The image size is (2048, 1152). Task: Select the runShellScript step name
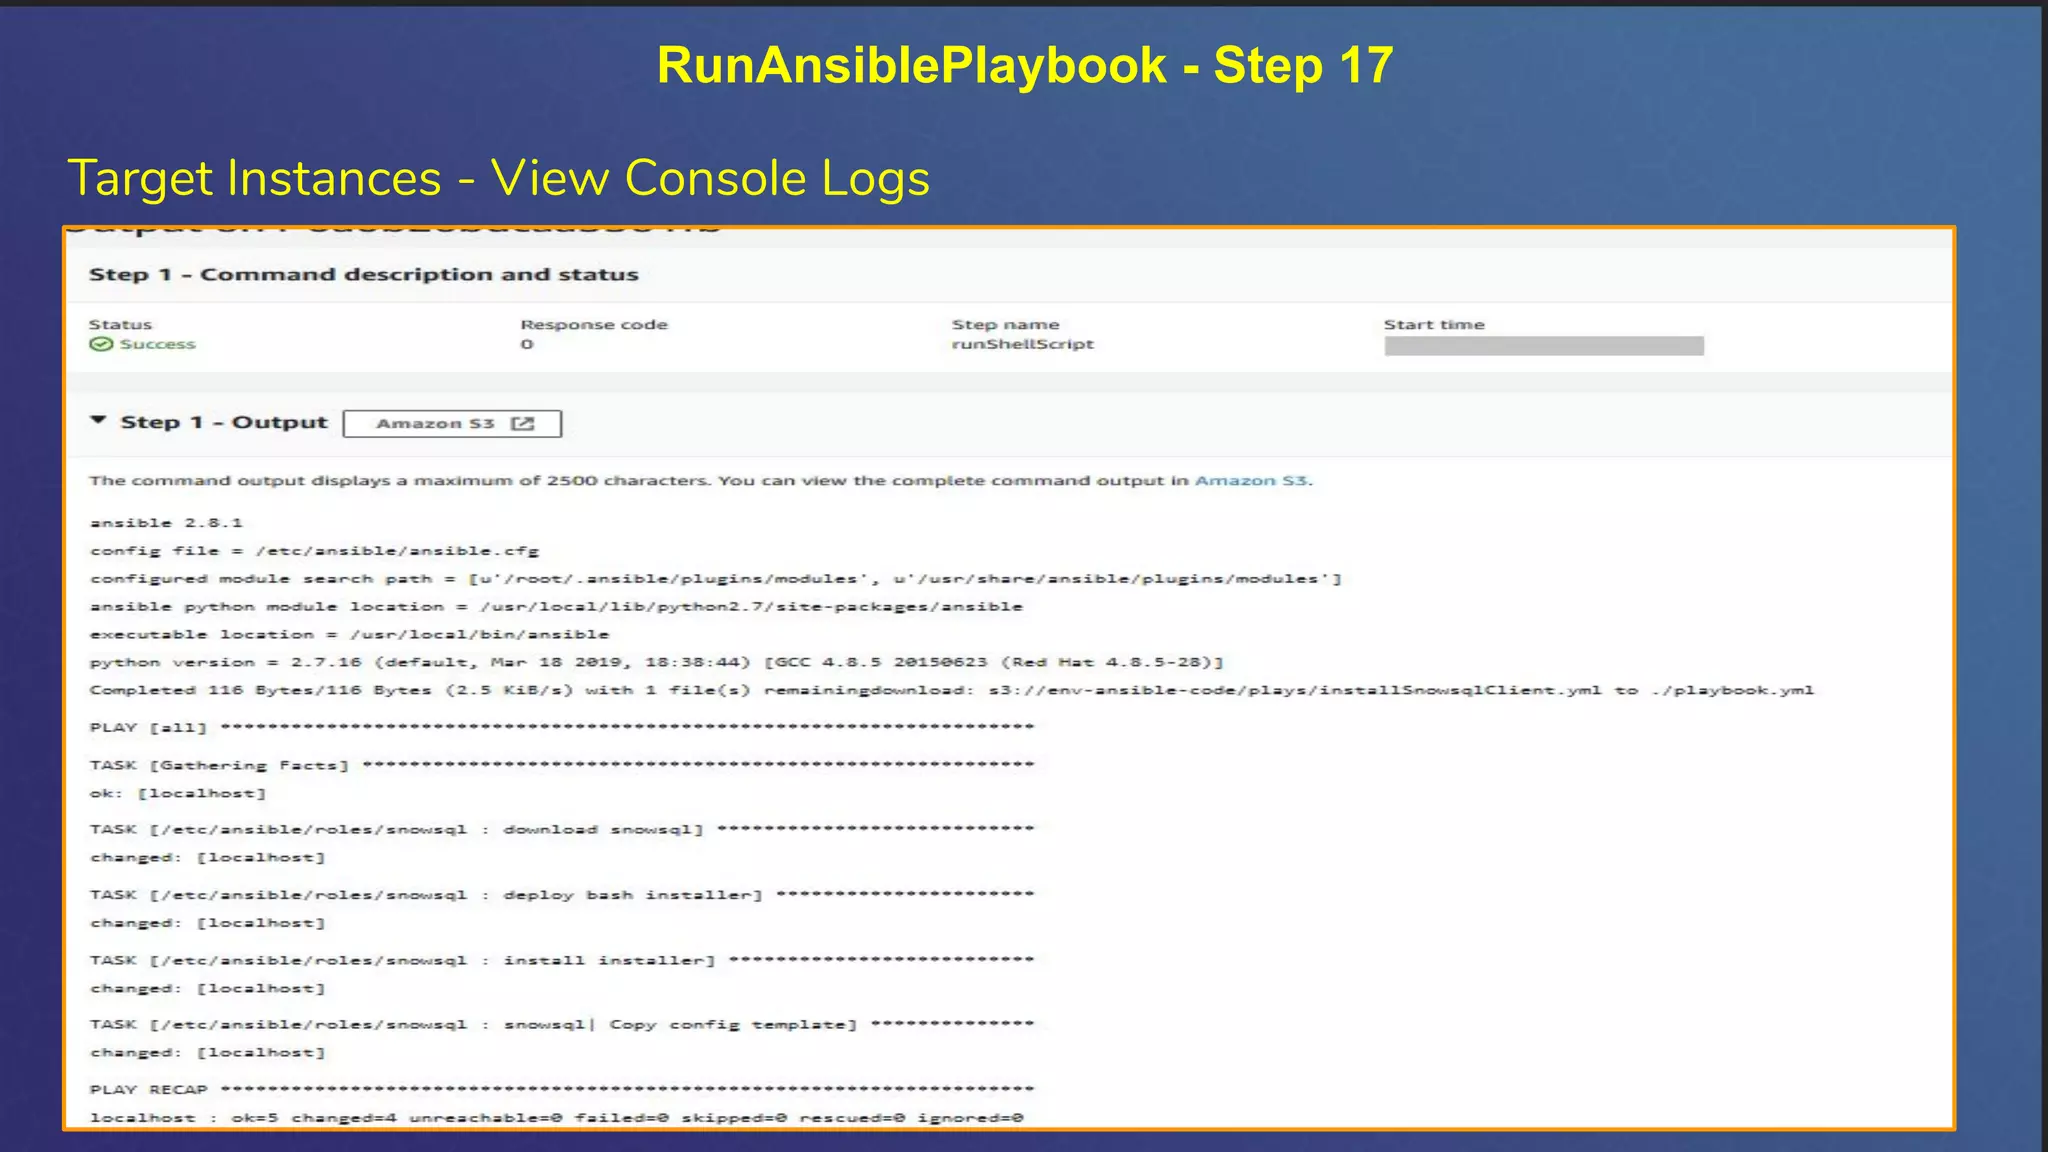[1022, 344]
